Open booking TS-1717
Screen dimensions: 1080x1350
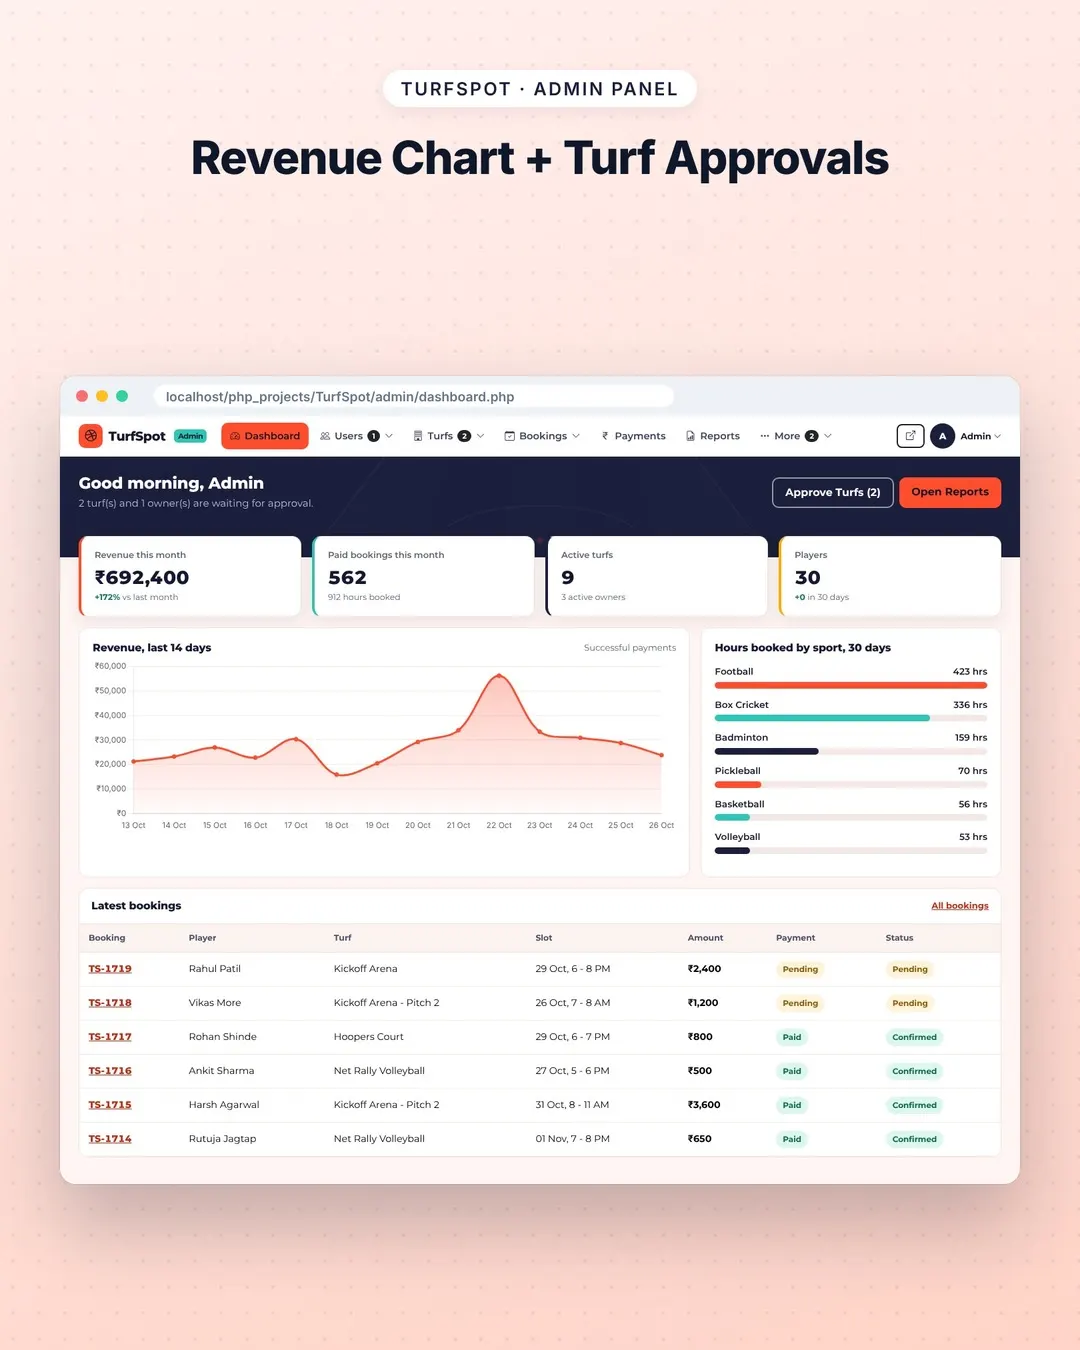(110, 1037)
